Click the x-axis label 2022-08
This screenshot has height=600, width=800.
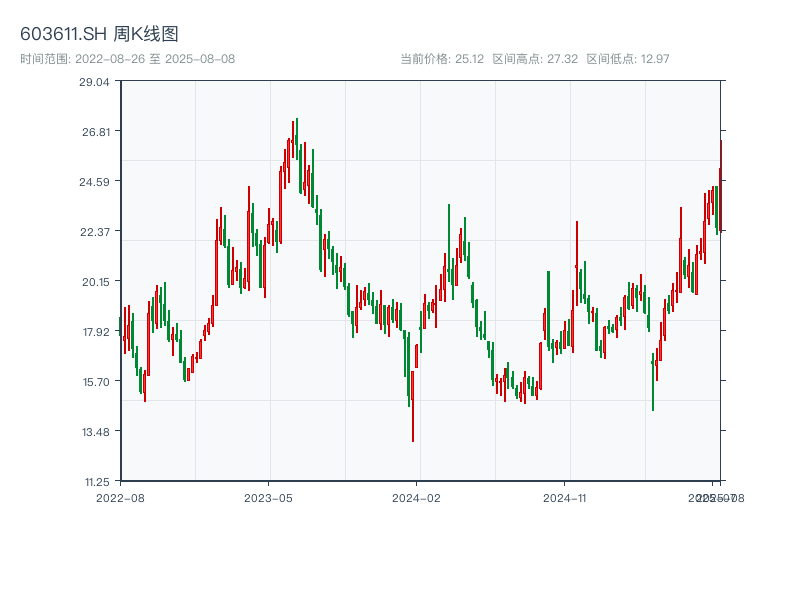(x=120, y=498)
